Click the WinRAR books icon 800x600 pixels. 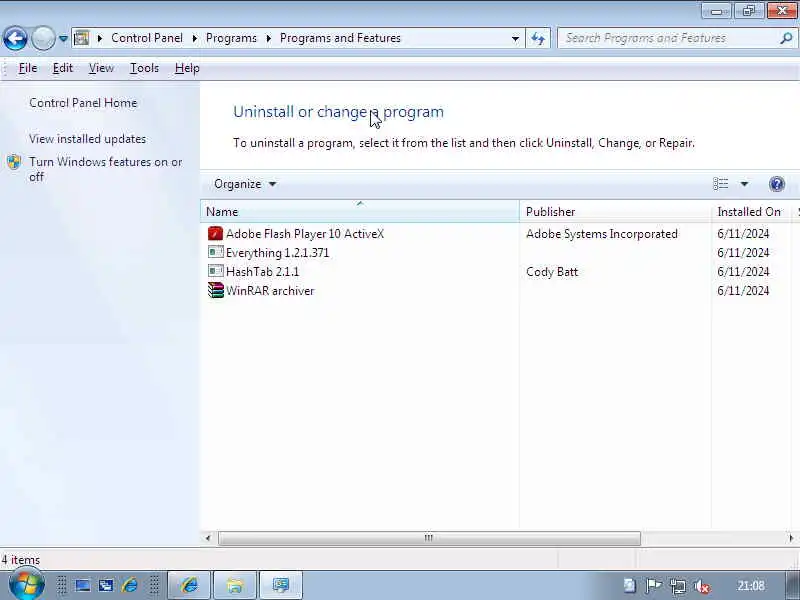(x=215, y=290)
